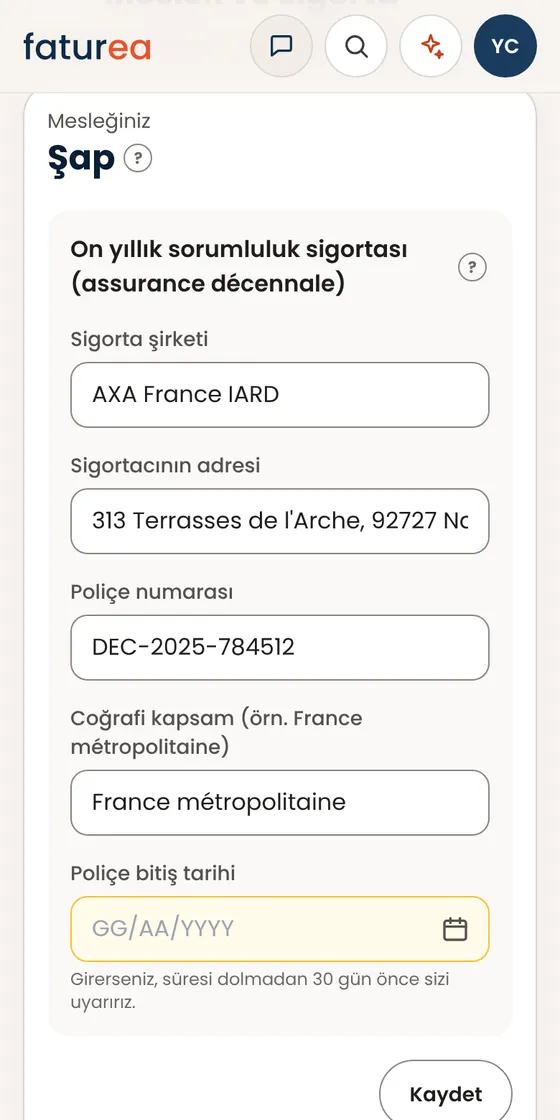
Task: Launch the AI sparkle assistant icon
Action: point(431,46)
